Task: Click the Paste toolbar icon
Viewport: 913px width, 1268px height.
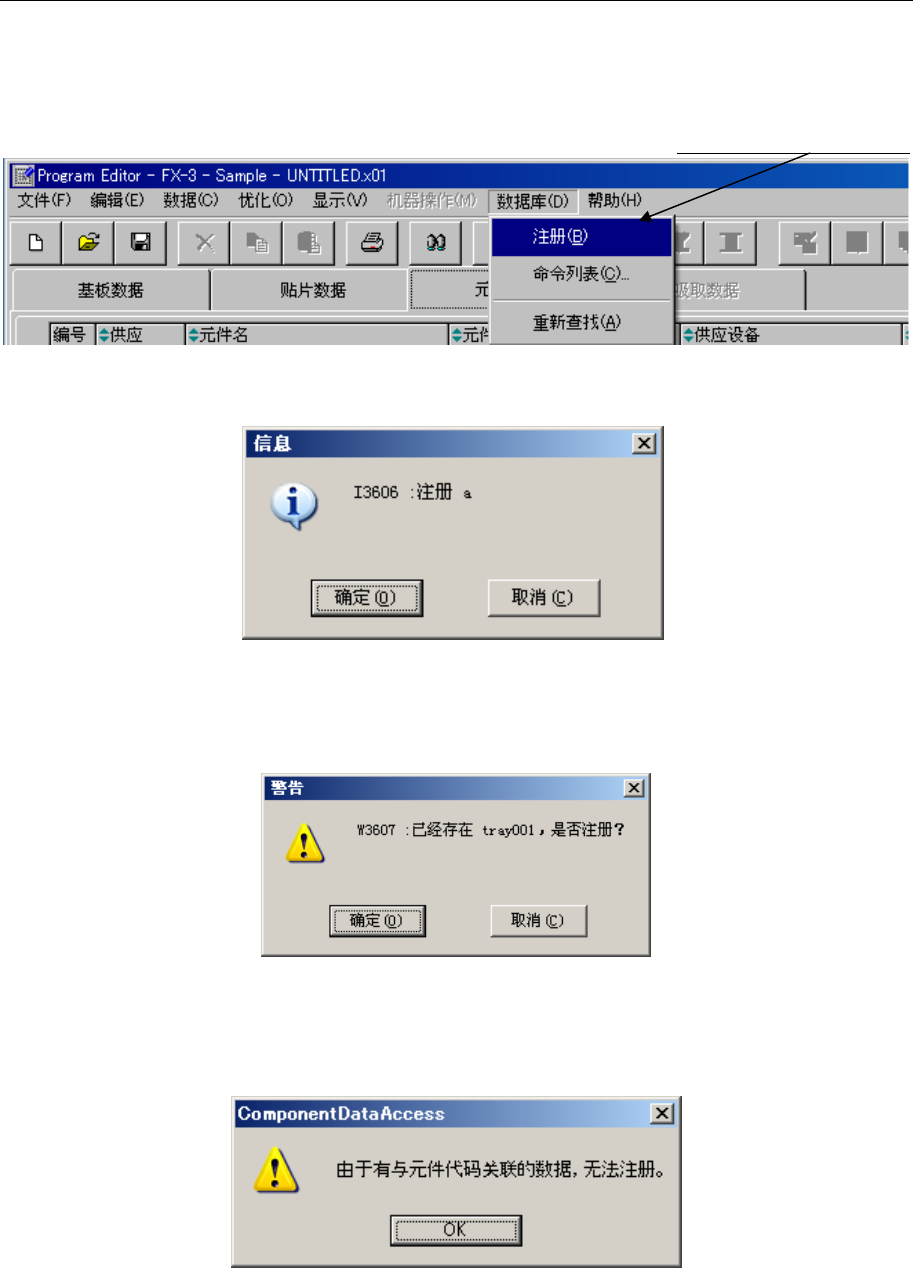Action: (308, 241)
